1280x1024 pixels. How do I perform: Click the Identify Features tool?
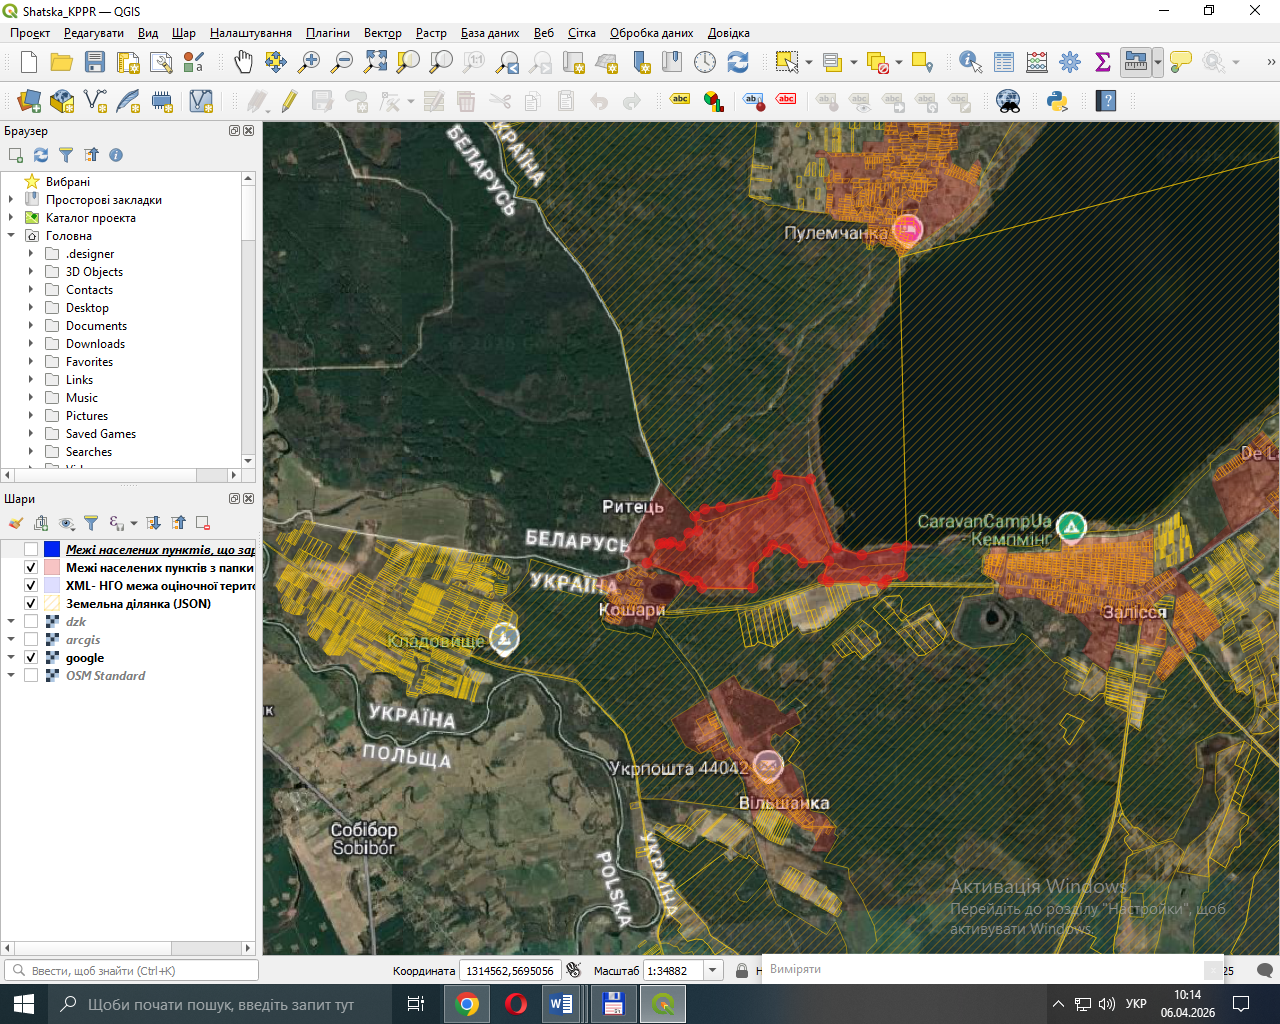(970, 62)
